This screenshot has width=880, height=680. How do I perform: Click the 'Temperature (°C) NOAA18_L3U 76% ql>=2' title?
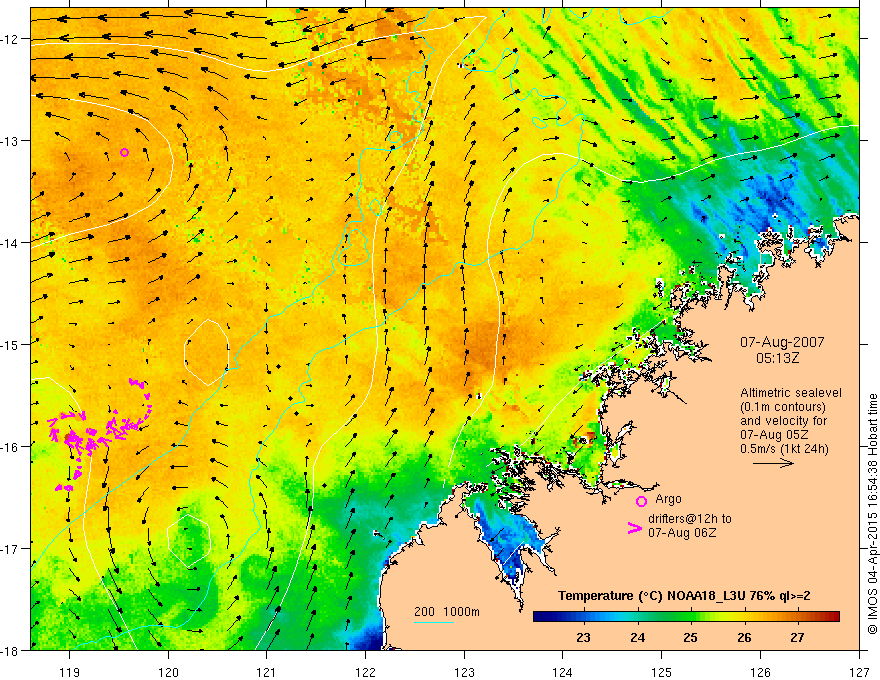coord(684,596)
